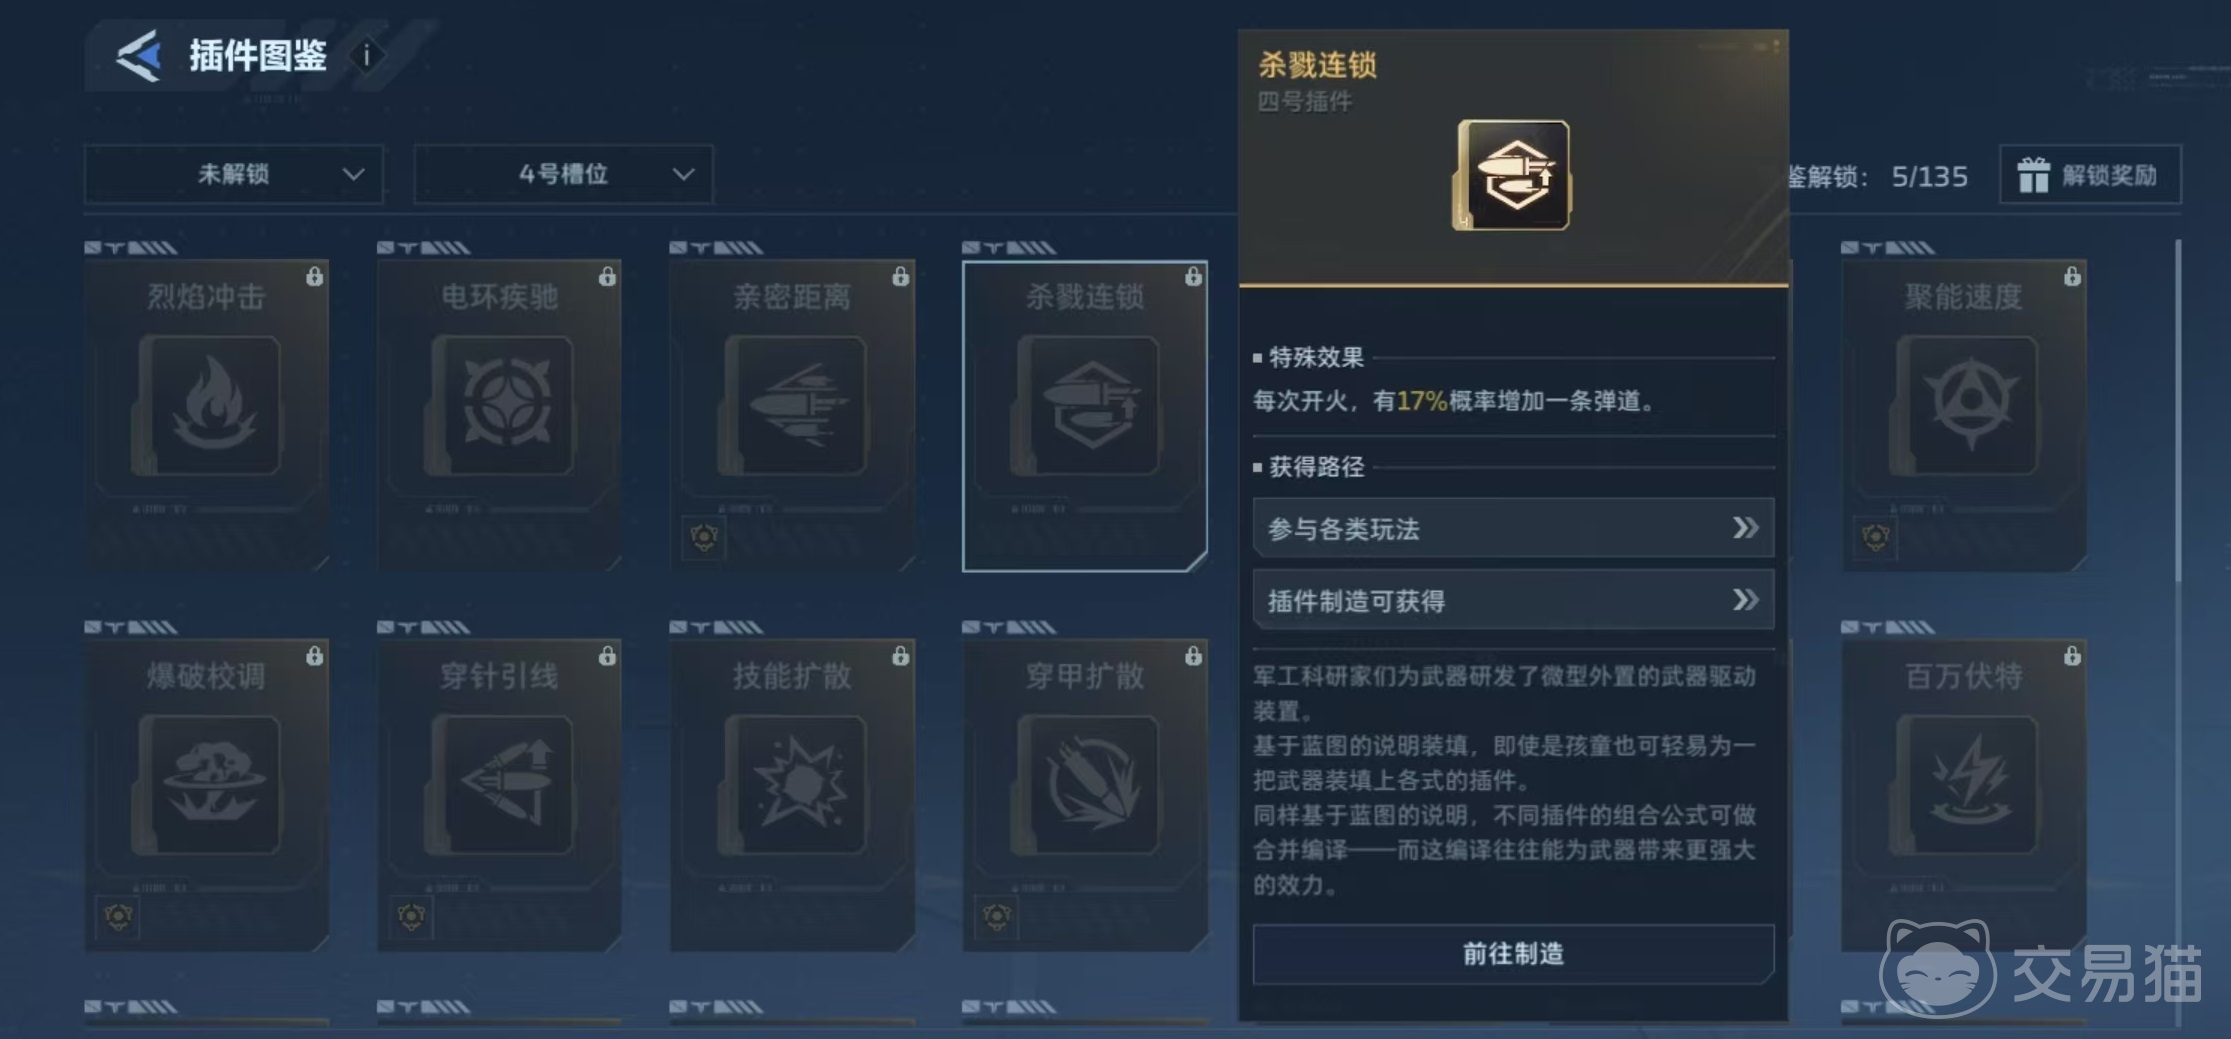Expand the 插件制造可获得 path entry
This screenshot has height=1039, width=2231.
tap(1513, 600)
